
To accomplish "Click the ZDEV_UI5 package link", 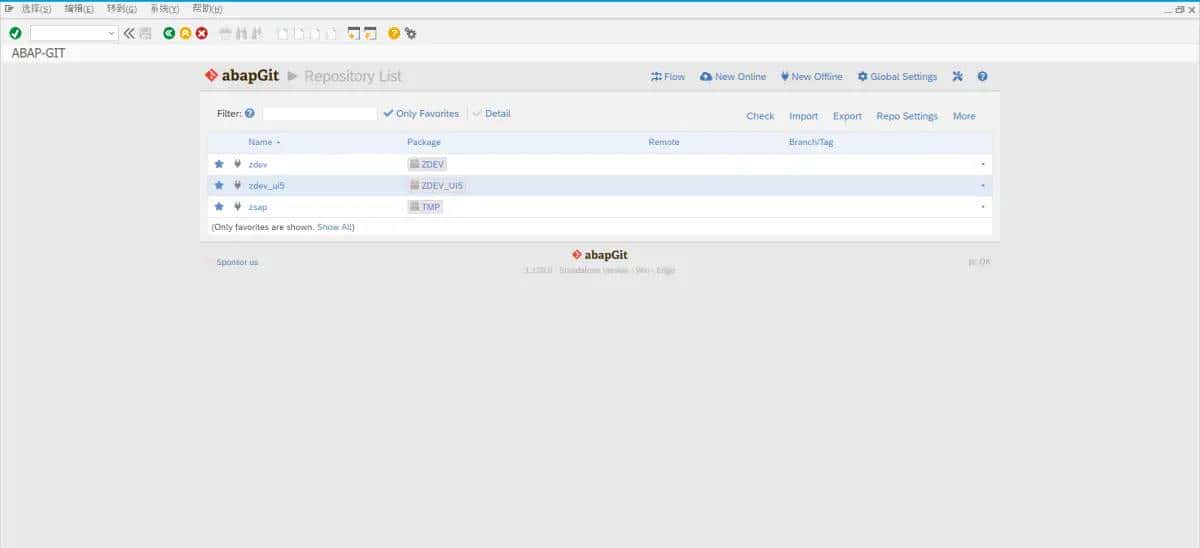I will (x=437, y=185).
